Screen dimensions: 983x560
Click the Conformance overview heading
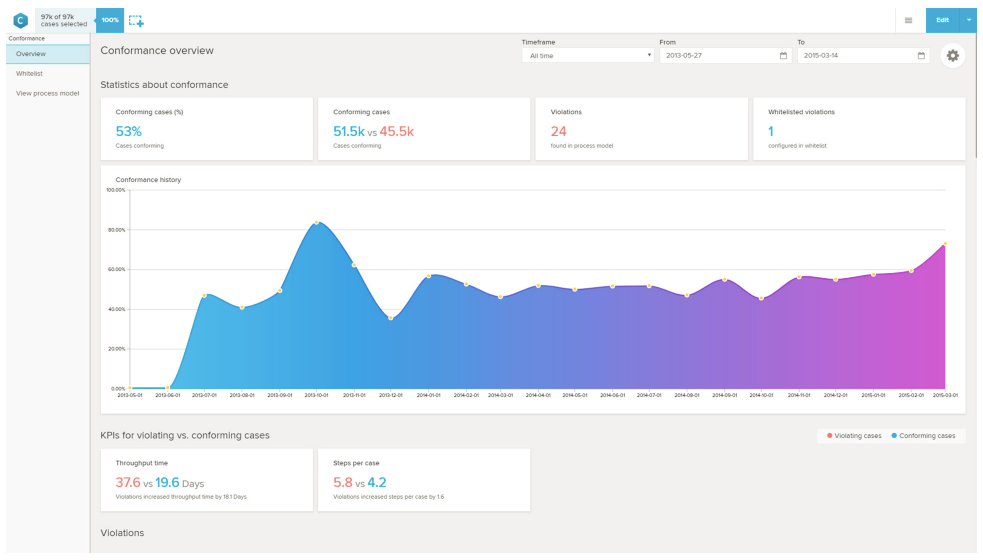coord(157,50)
